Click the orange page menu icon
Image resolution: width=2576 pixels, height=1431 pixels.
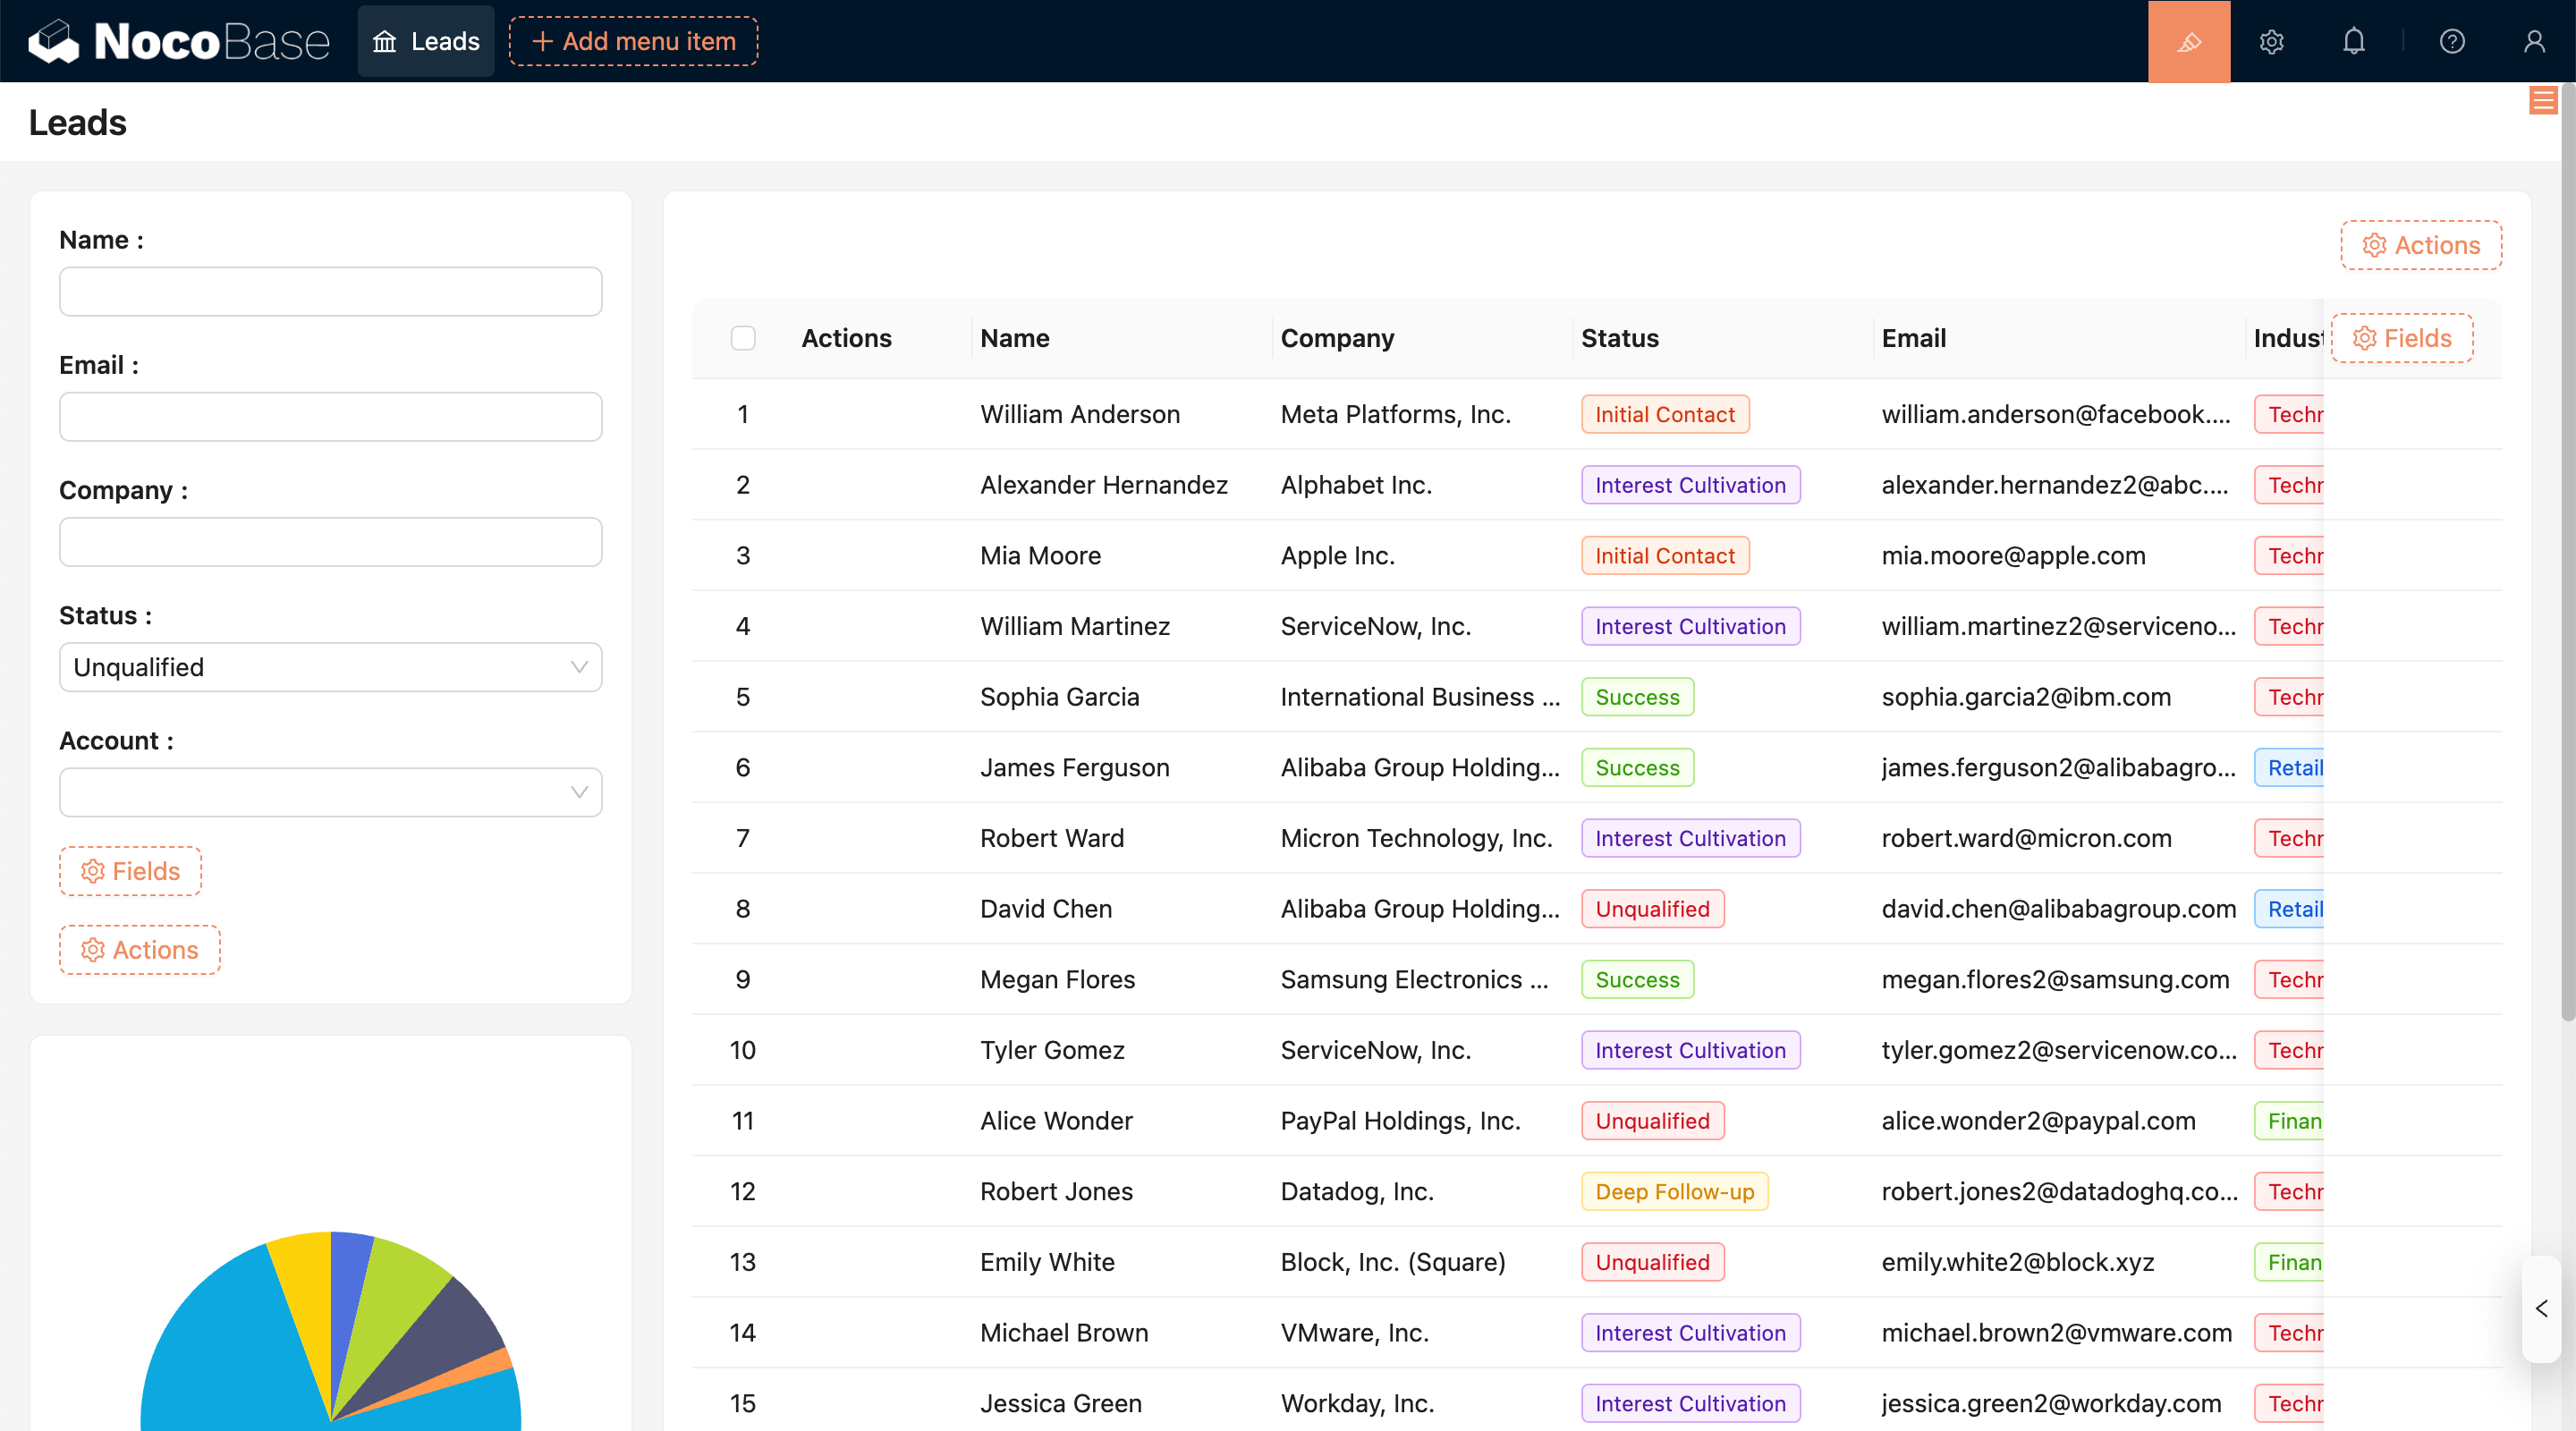pyautogui.click(x=2542, y=101)
